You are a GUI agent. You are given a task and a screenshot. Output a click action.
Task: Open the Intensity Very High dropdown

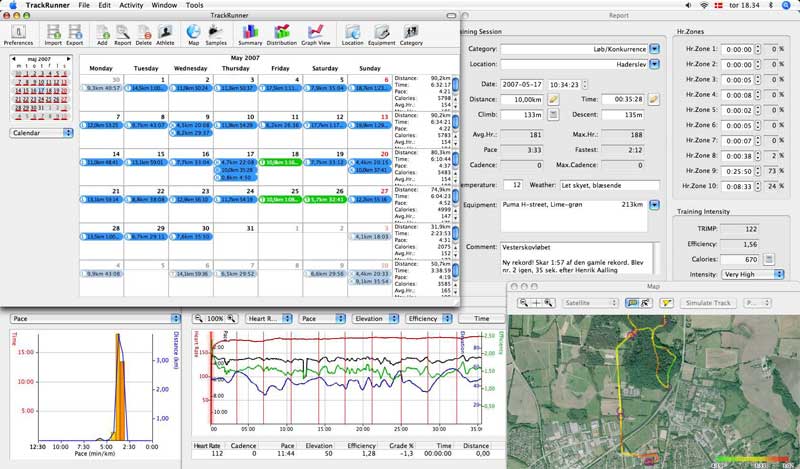coord(753,275)
